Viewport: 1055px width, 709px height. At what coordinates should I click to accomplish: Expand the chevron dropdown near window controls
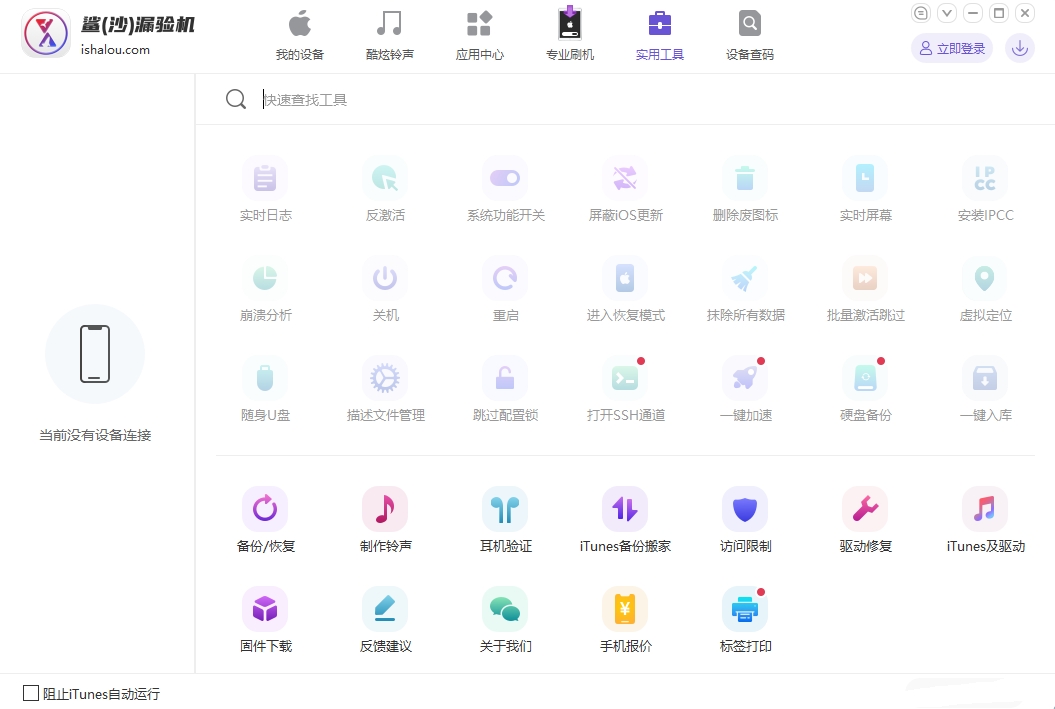click(x=945, y=13)
